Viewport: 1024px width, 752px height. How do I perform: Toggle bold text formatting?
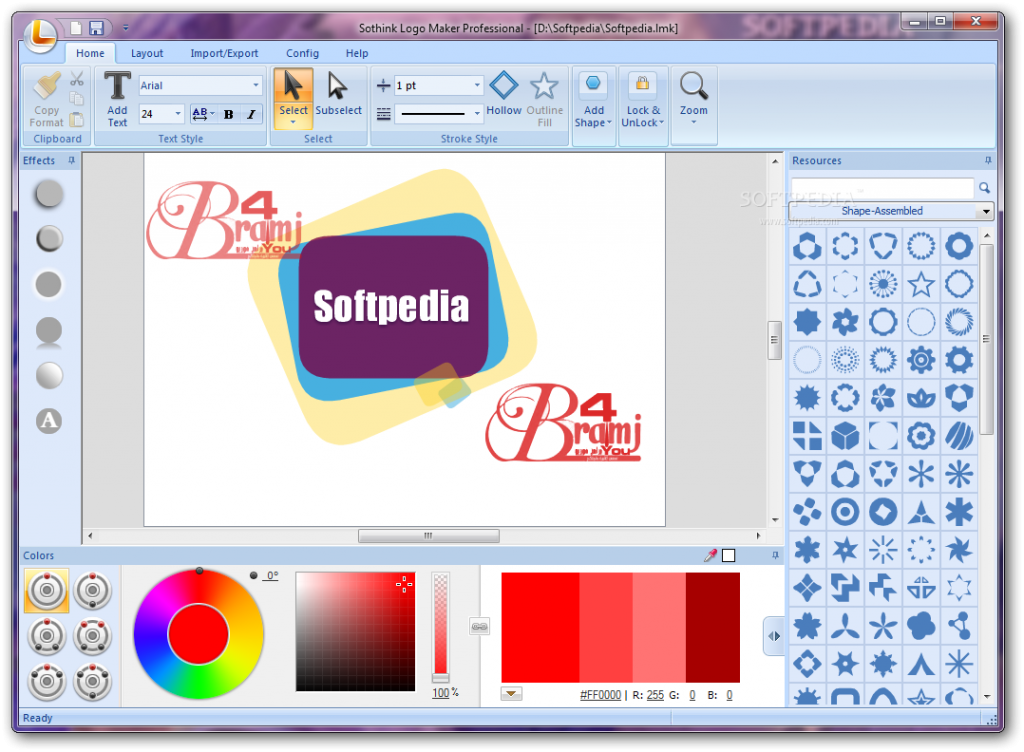tap(227, 114)
